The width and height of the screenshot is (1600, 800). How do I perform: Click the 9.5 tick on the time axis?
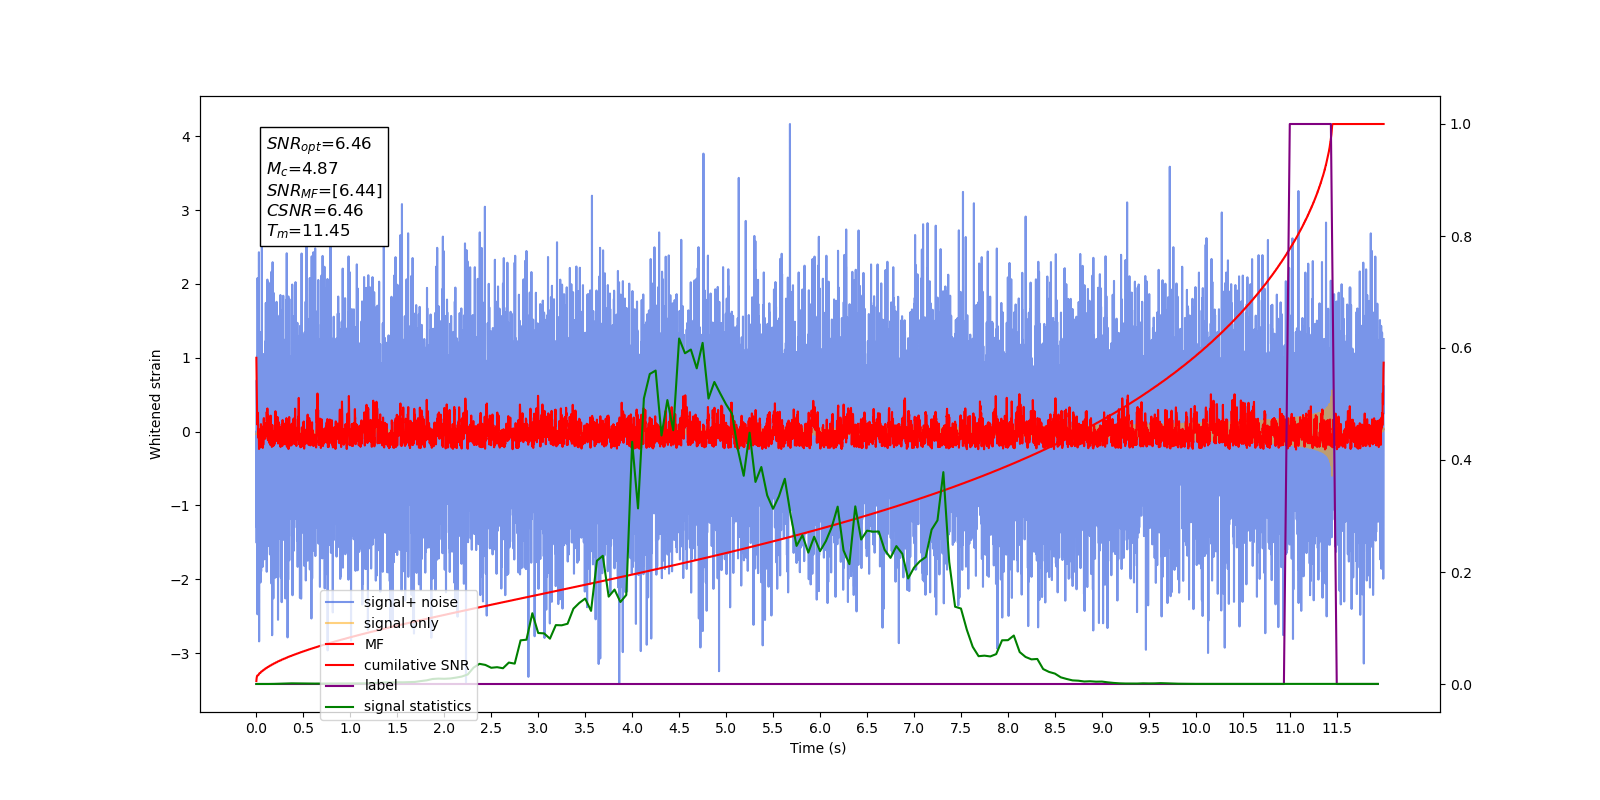[1149, 728]
